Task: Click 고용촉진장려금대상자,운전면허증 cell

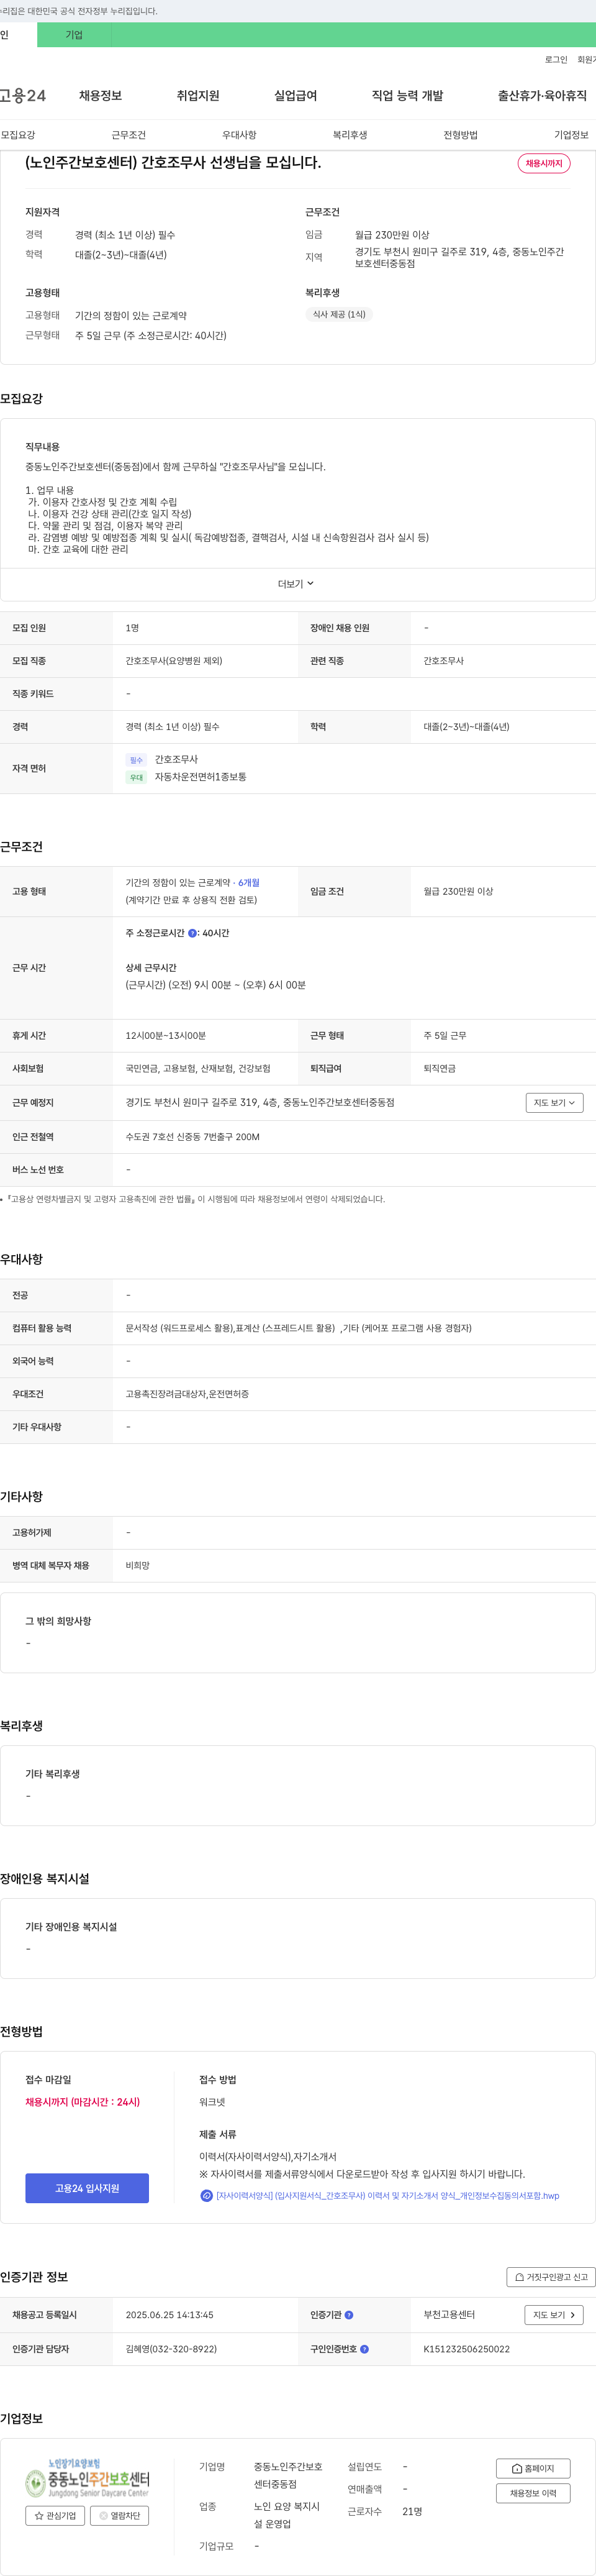Action: (x=187, y=1394)
